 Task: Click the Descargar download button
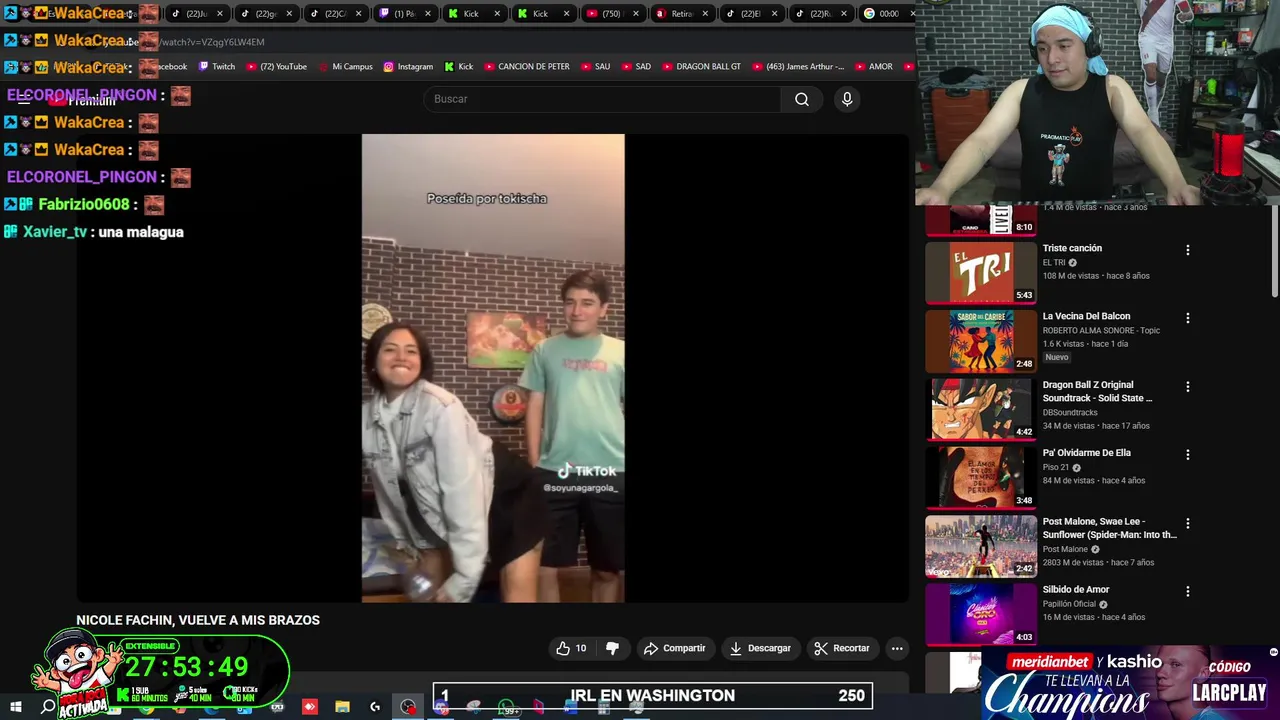(x=760, y=648)
